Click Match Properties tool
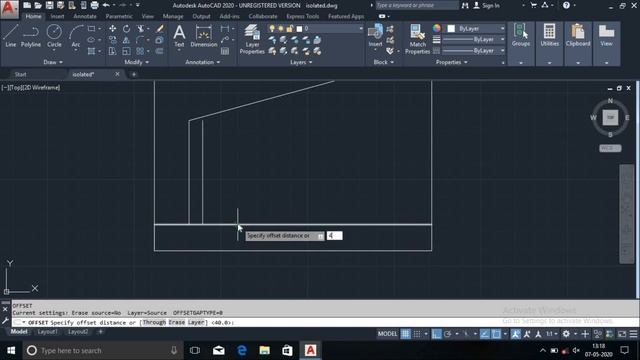This screenshot has width=640, height=360. coord(418,39)
